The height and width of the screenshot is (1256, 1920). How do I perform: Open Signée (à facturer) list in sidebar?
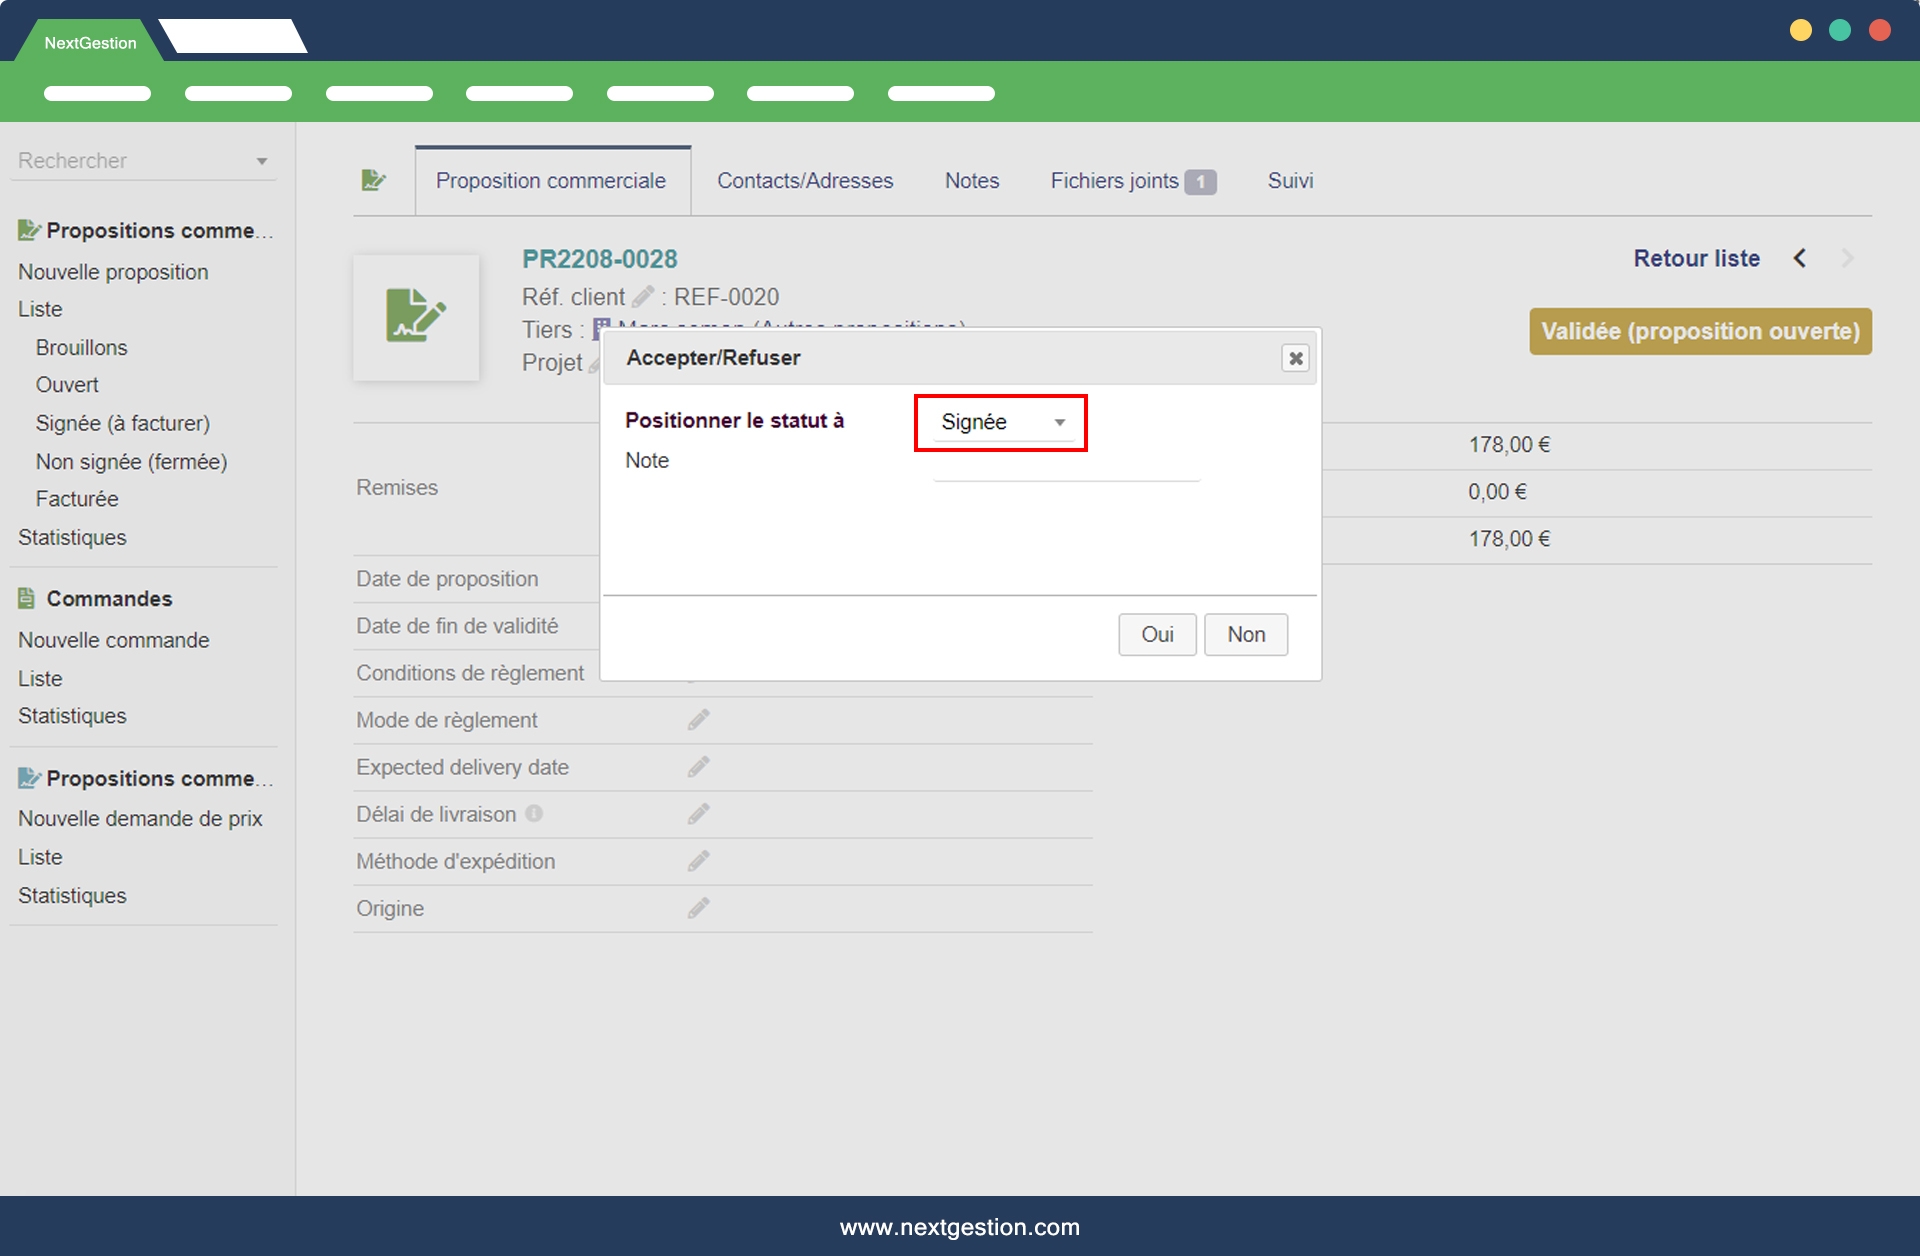[123, 424]
